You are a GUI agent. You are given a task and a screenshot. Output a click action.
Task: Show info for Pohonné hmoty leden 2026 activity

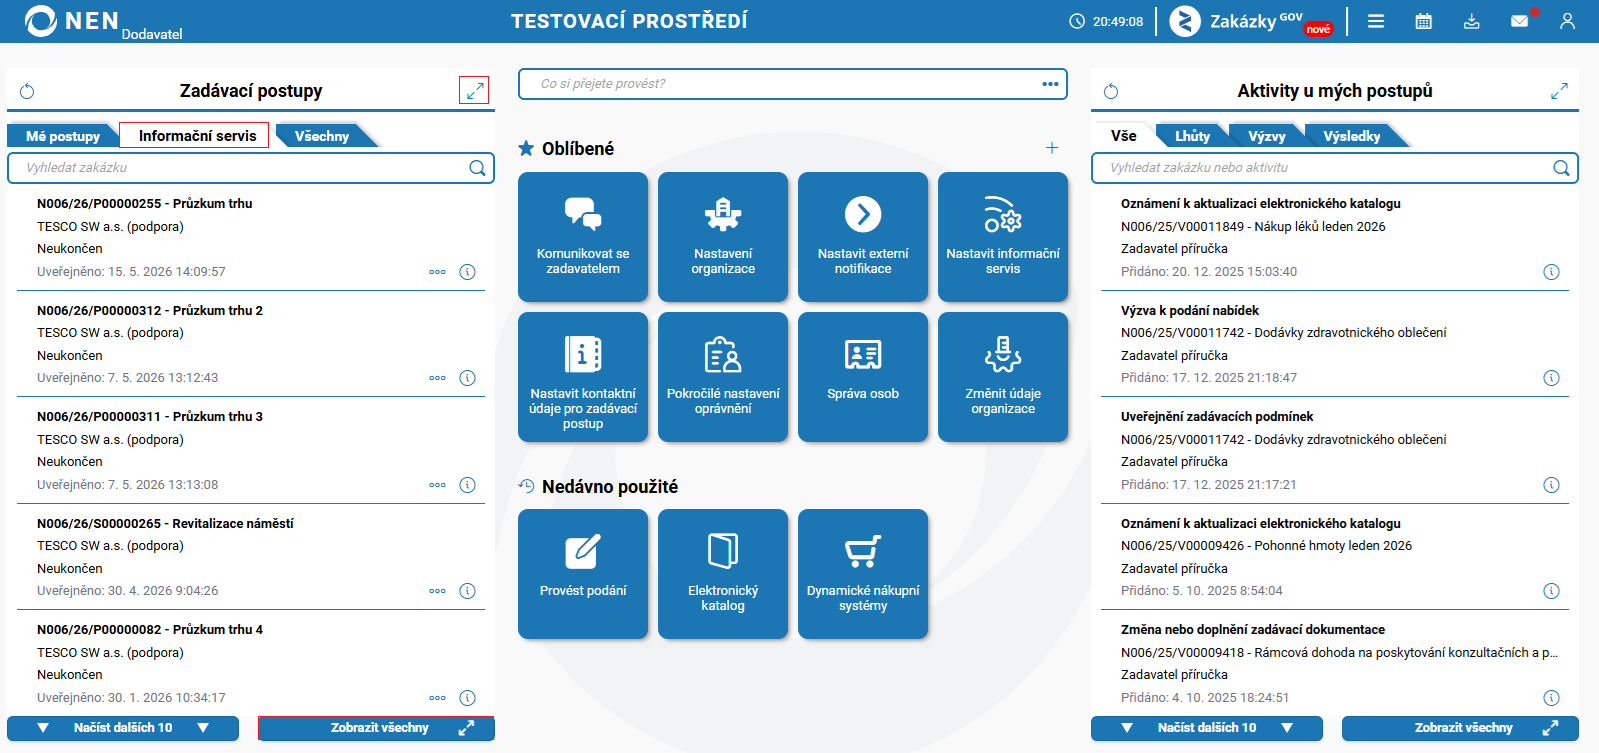pos(1551,591)
